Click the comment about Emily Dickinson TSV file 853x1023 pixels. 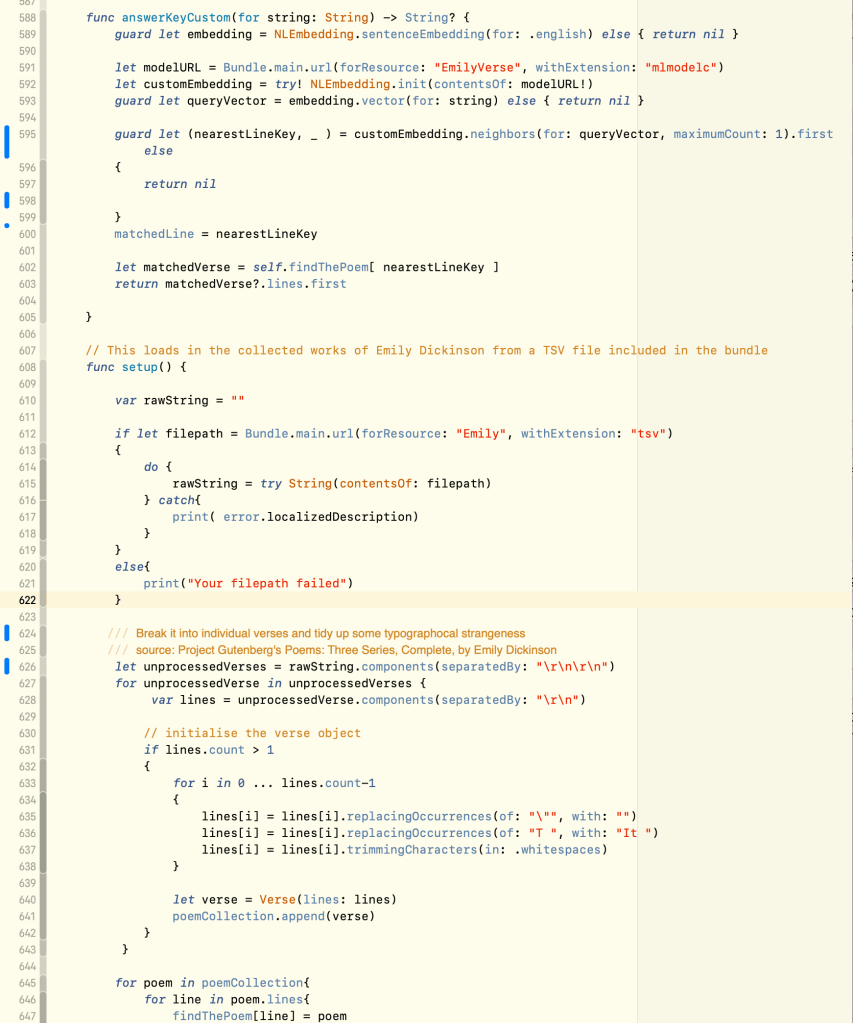(x=427, y=350)
